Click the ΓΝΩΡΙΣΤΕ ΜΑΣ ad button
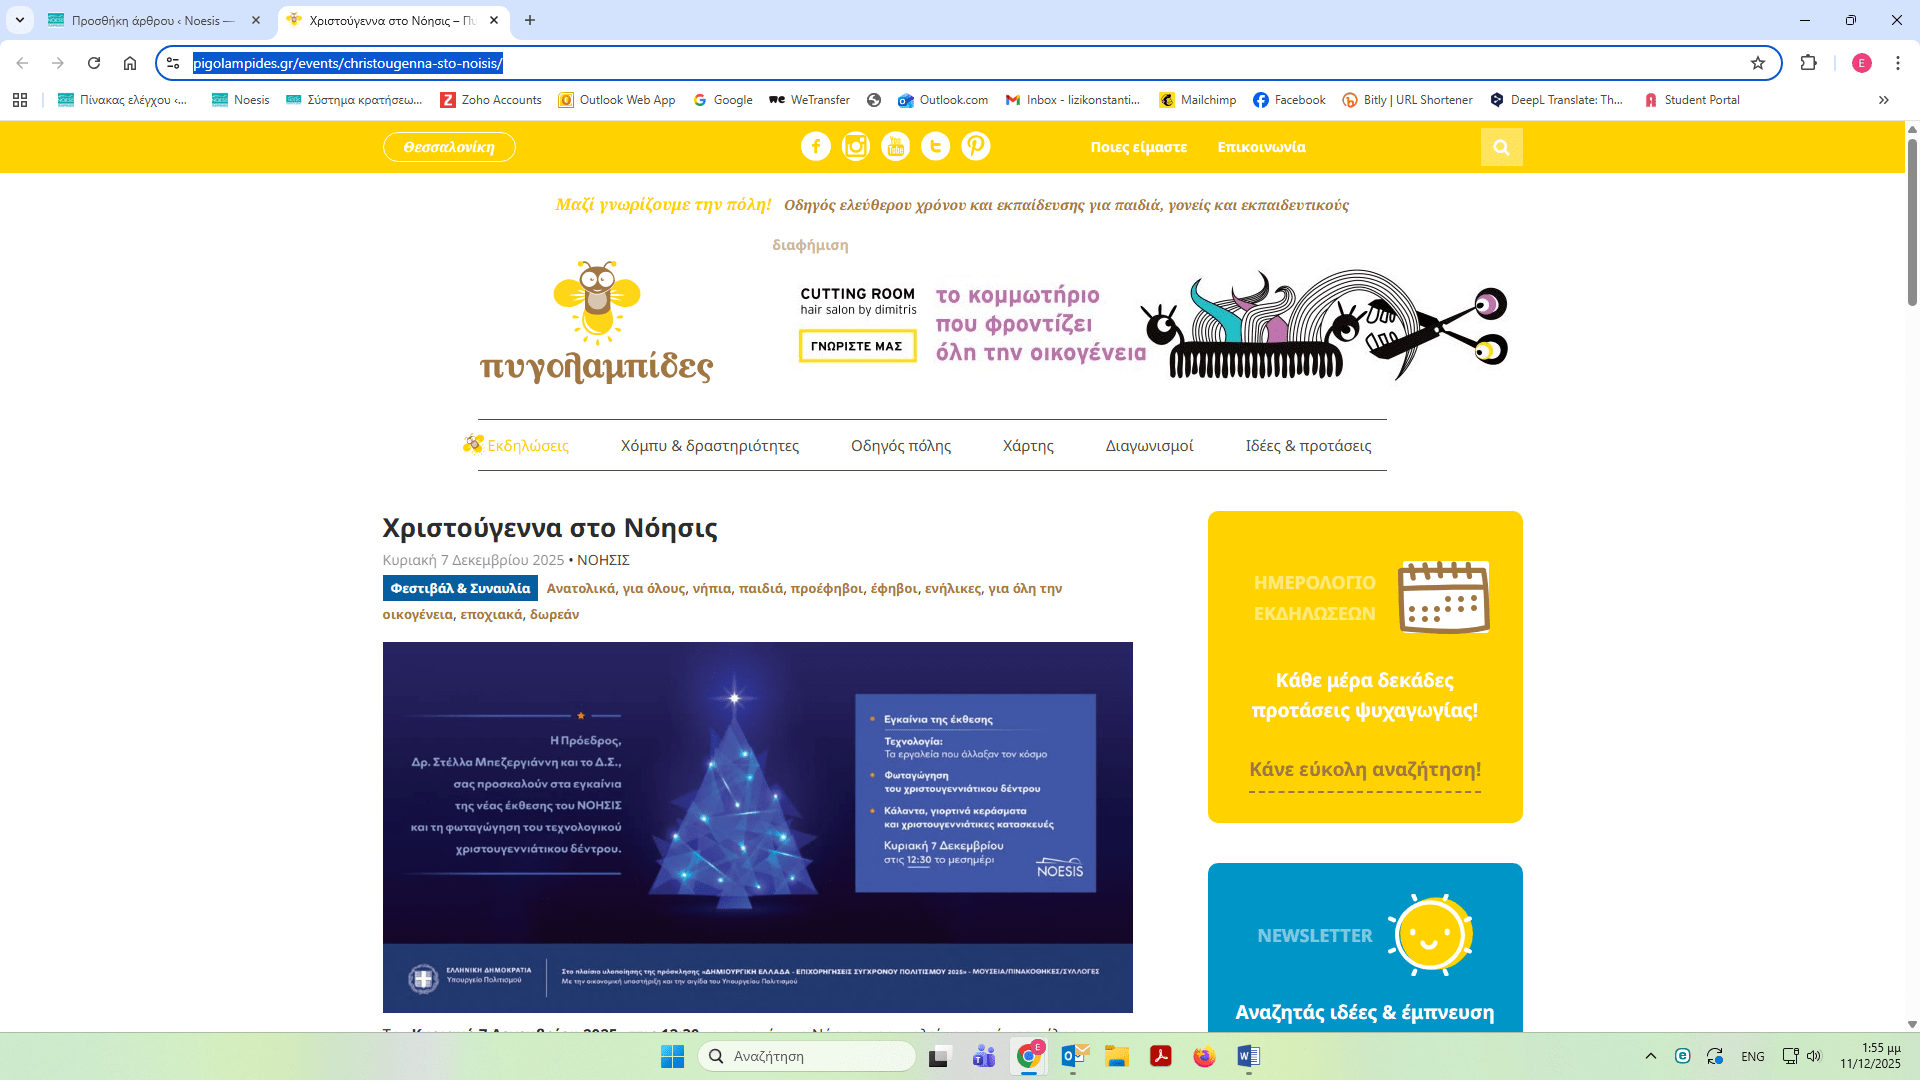Screen dimensions: 1920x1080 [857, 346]
